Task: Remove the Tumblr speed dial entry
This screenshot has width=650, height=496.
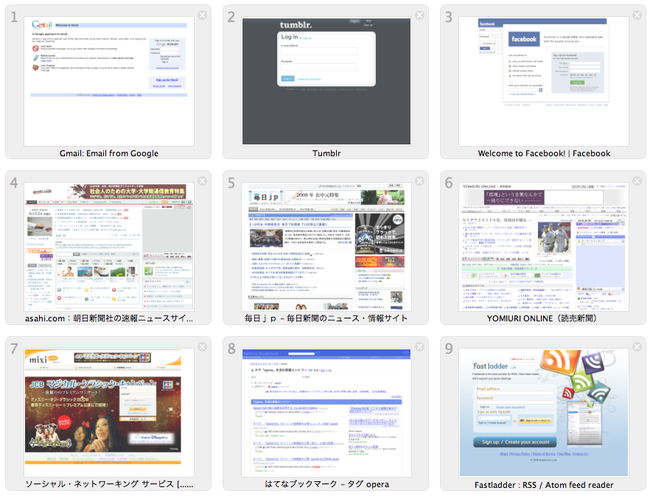Action: [420, 15]
